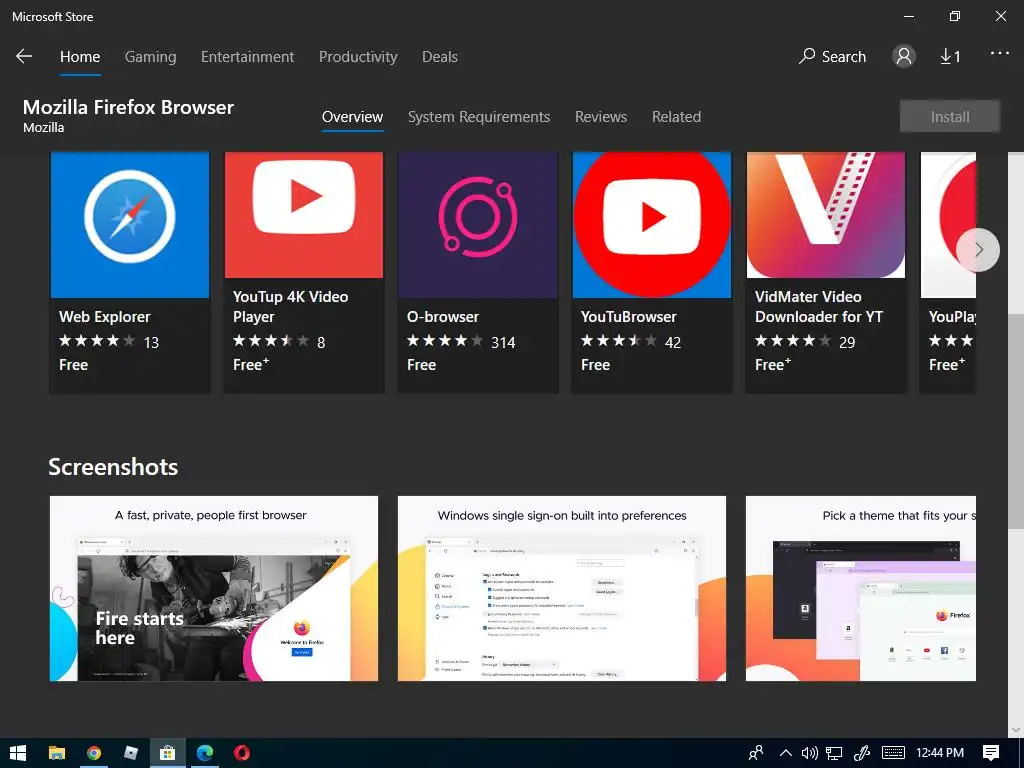
Task: Open VidMater Video Downloader app icon
Action: 826,215
